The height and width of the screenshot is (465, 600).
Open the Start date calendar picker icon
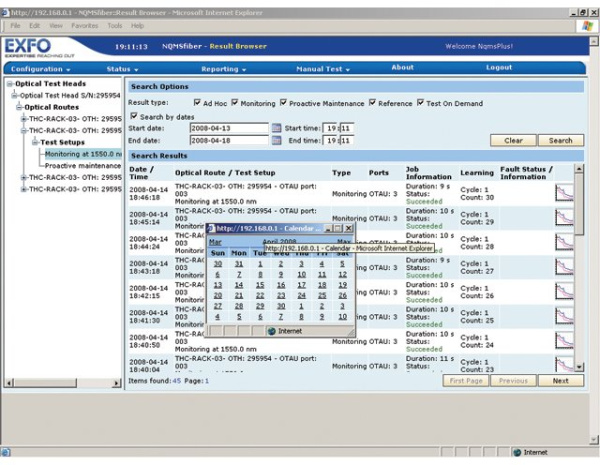(x=277, y=128)
